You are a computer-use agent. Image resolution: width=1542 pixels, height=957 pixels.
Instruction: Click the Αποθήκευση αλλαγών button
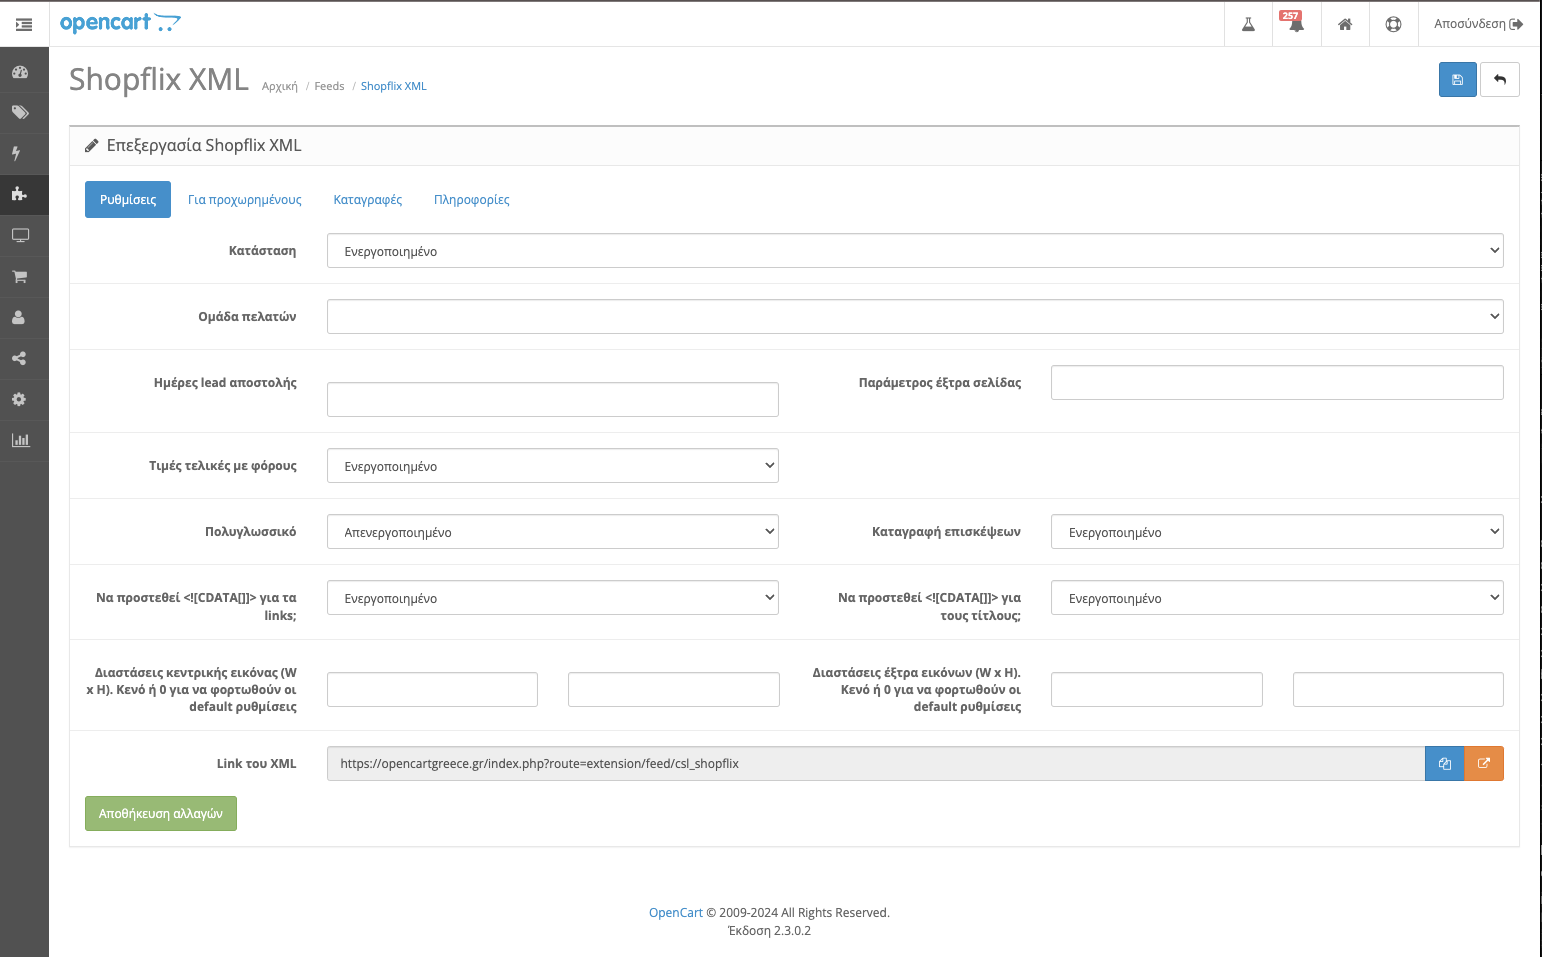point(161,814)
